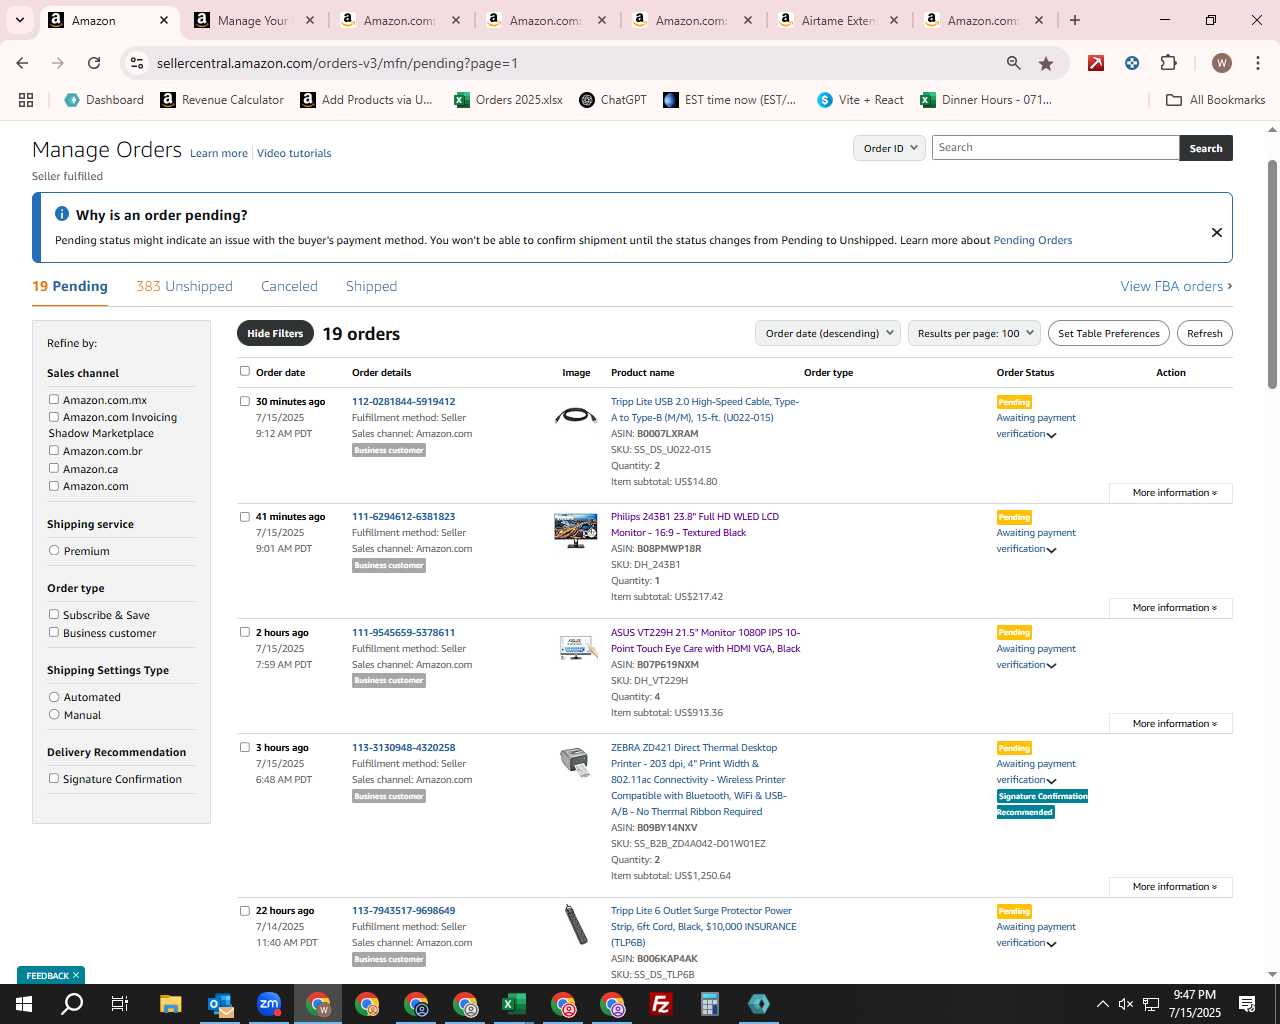This screenshot has height=1024, width=1280.
Task: Open the Chrome three-dot menu
Action: tap(1257, 63)
